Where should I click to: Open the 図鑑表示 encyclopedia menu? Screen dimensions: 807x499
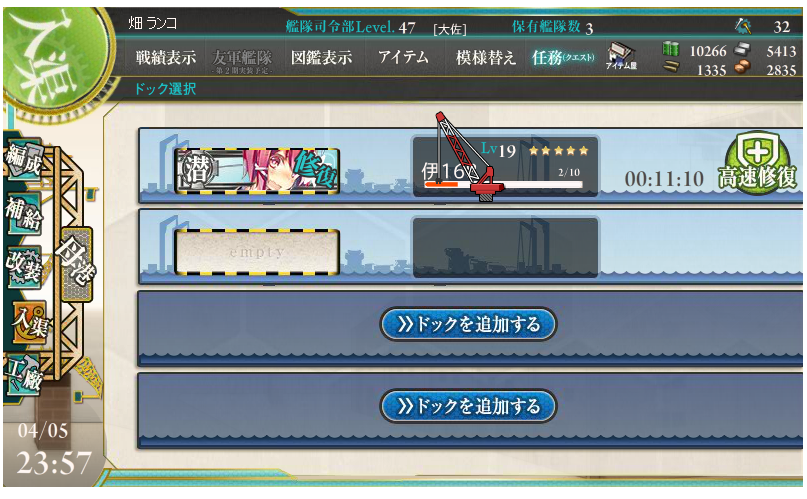point(321,58)
